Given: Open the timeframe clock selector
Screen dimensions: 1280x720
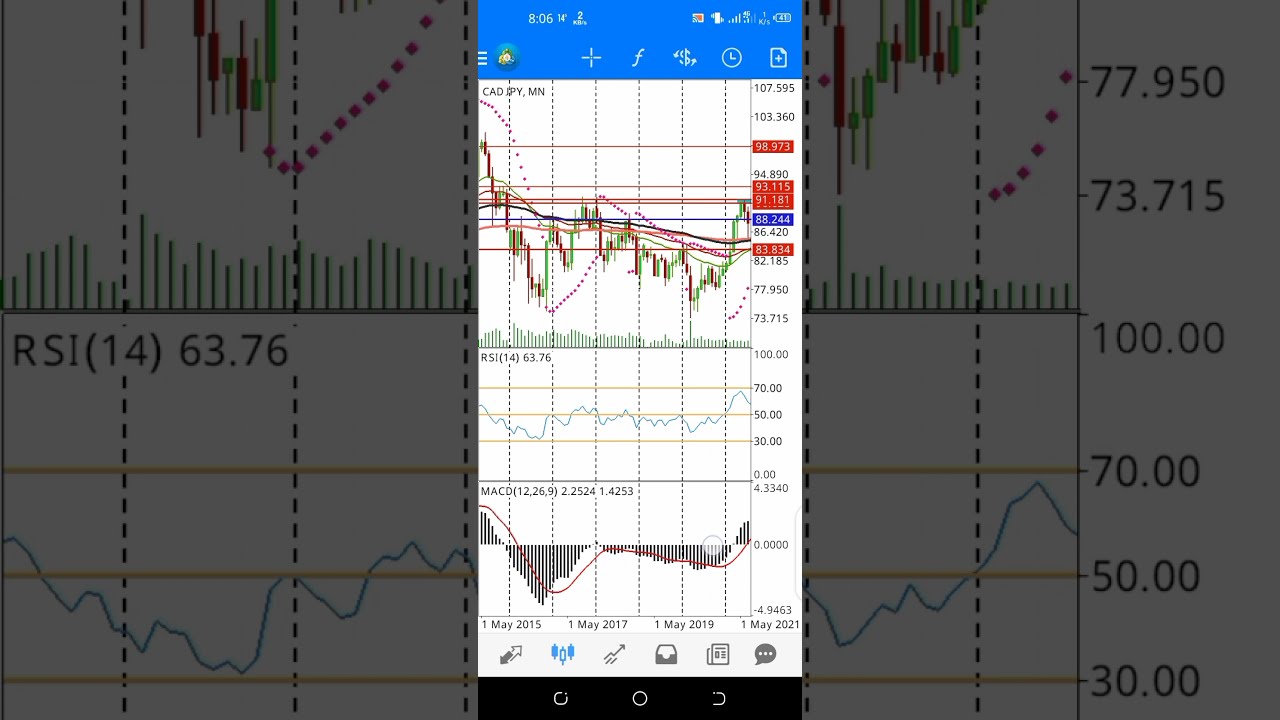Looking at the screenshot, I should coord(732,58).
